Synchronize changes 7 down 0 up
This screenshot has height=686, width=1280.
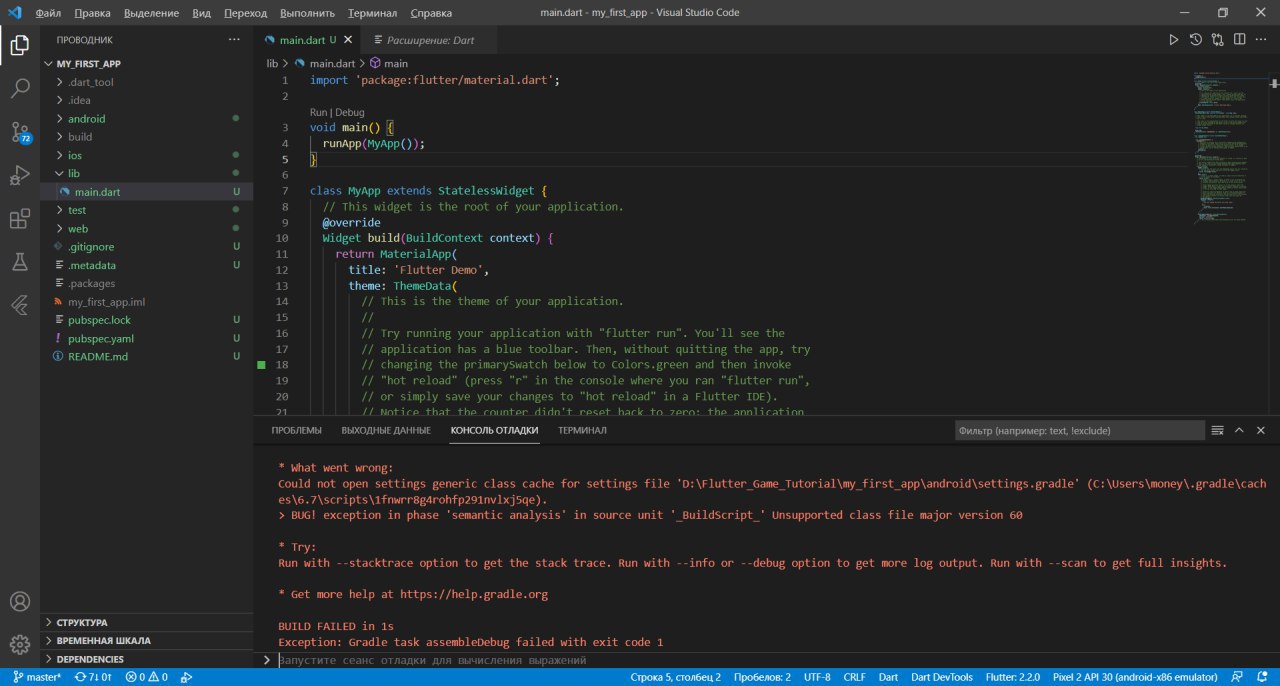coord(94,677)
